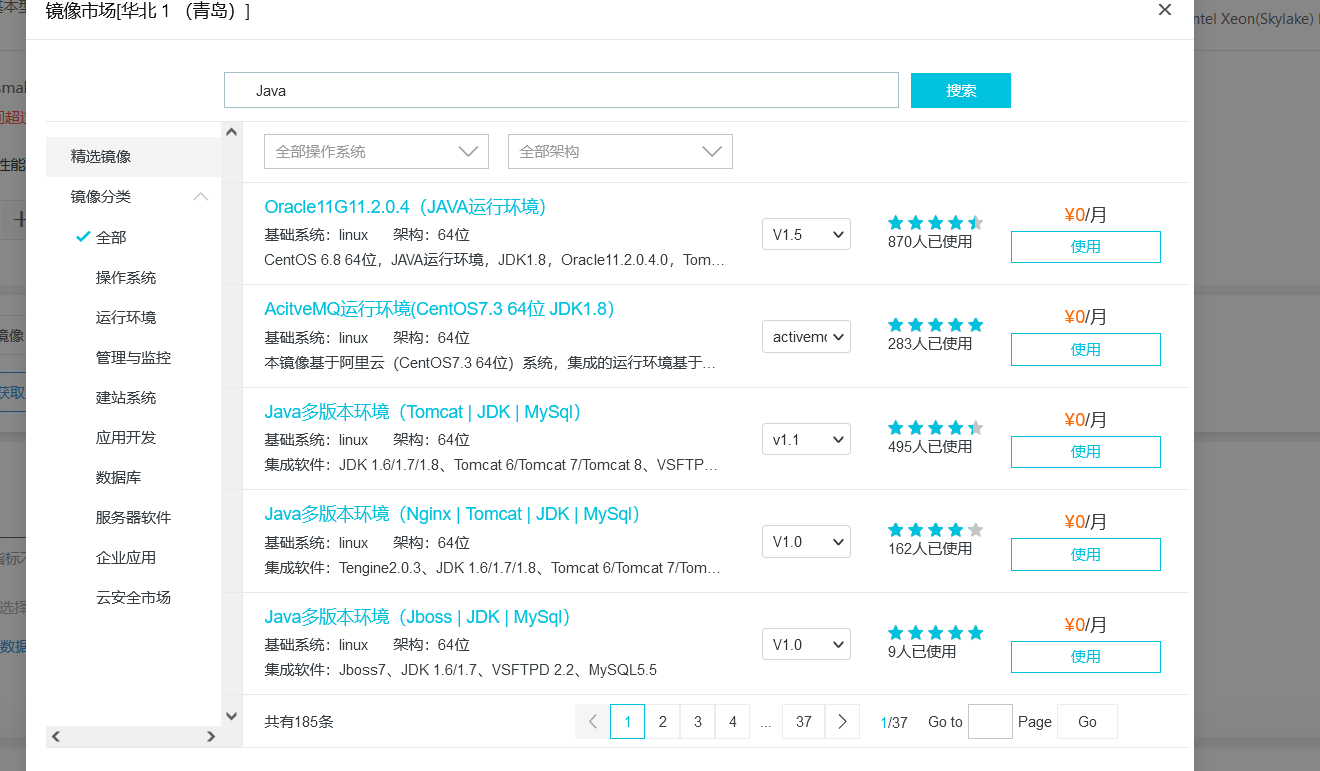The width and height of the screenshot is (1320, 771).
Task: Open V1.0 version dropdown for Nginx image
Action: (x=806, y=542)
